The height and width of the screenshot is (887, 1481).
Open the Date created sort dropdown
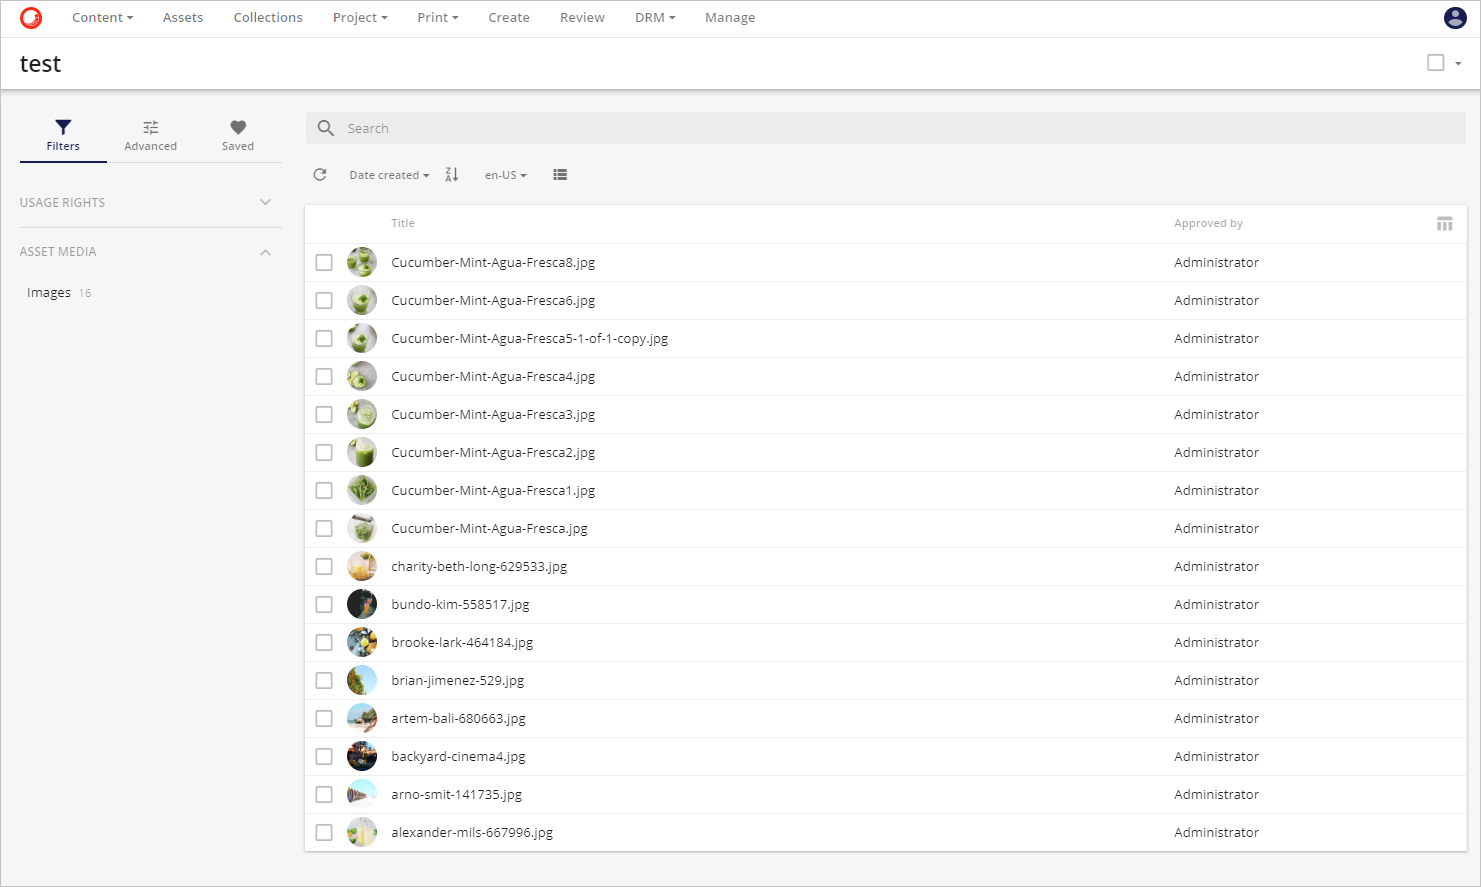tap(388, 174)
